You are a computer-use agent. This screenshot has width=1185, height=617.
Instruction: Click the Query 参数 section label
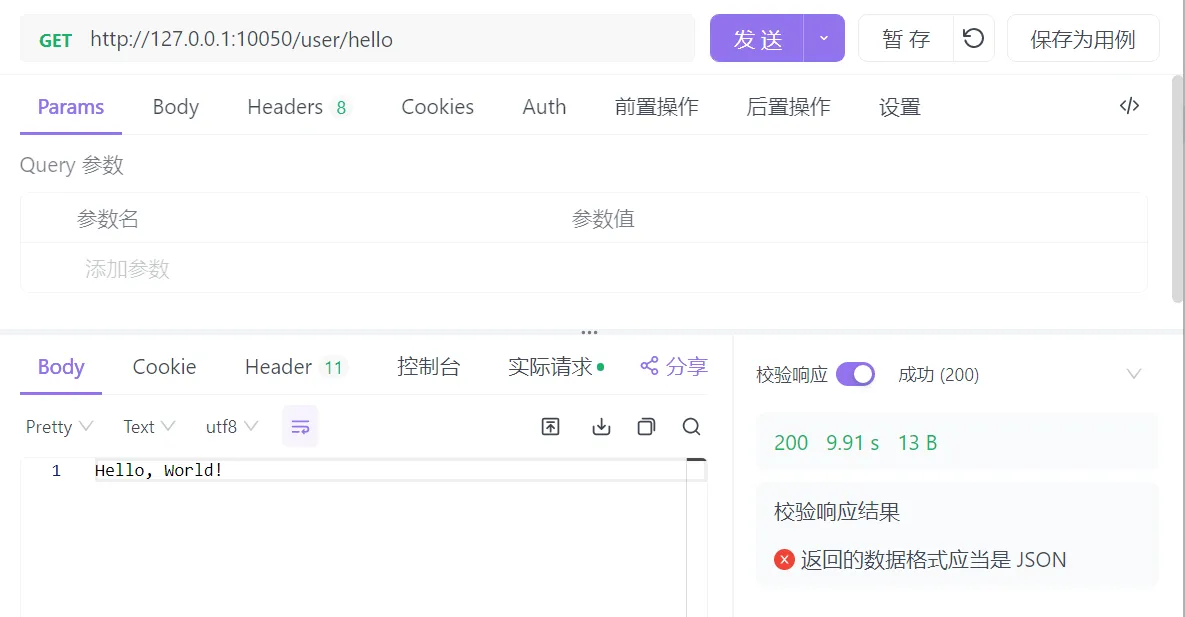[72, 165]
